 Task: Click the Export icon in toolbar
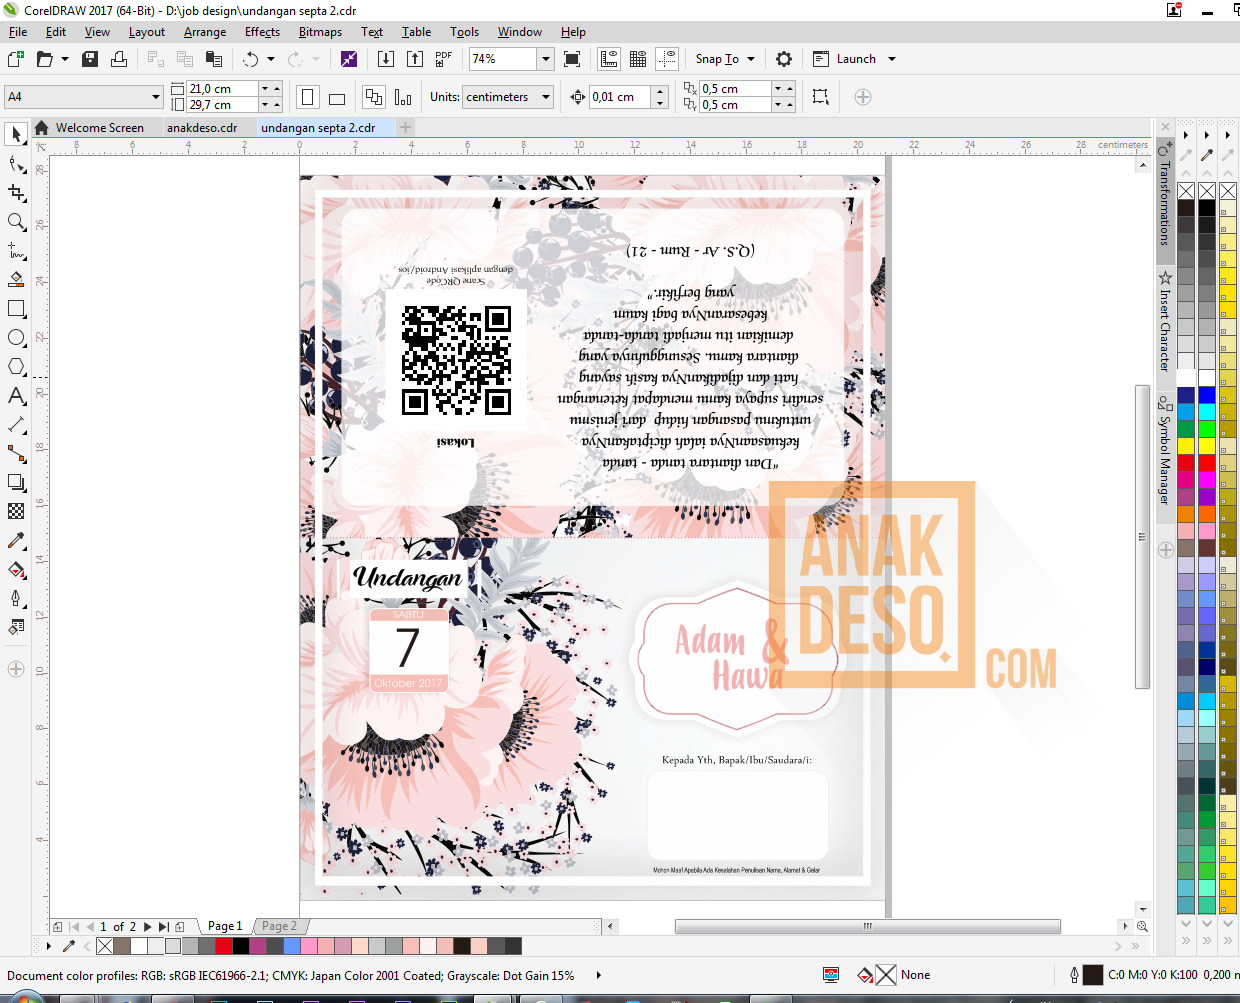(x=415, y=59)
